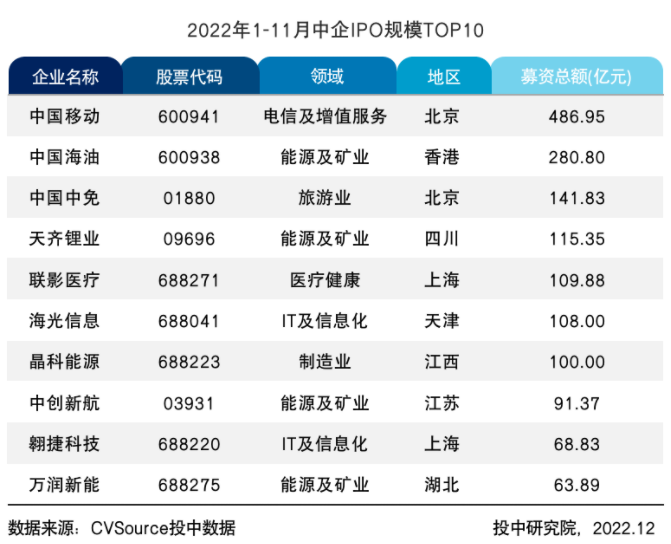This screenshot has height=544, width=671.
Task: Click amount 486.95
Action: [x=577, y=116]
